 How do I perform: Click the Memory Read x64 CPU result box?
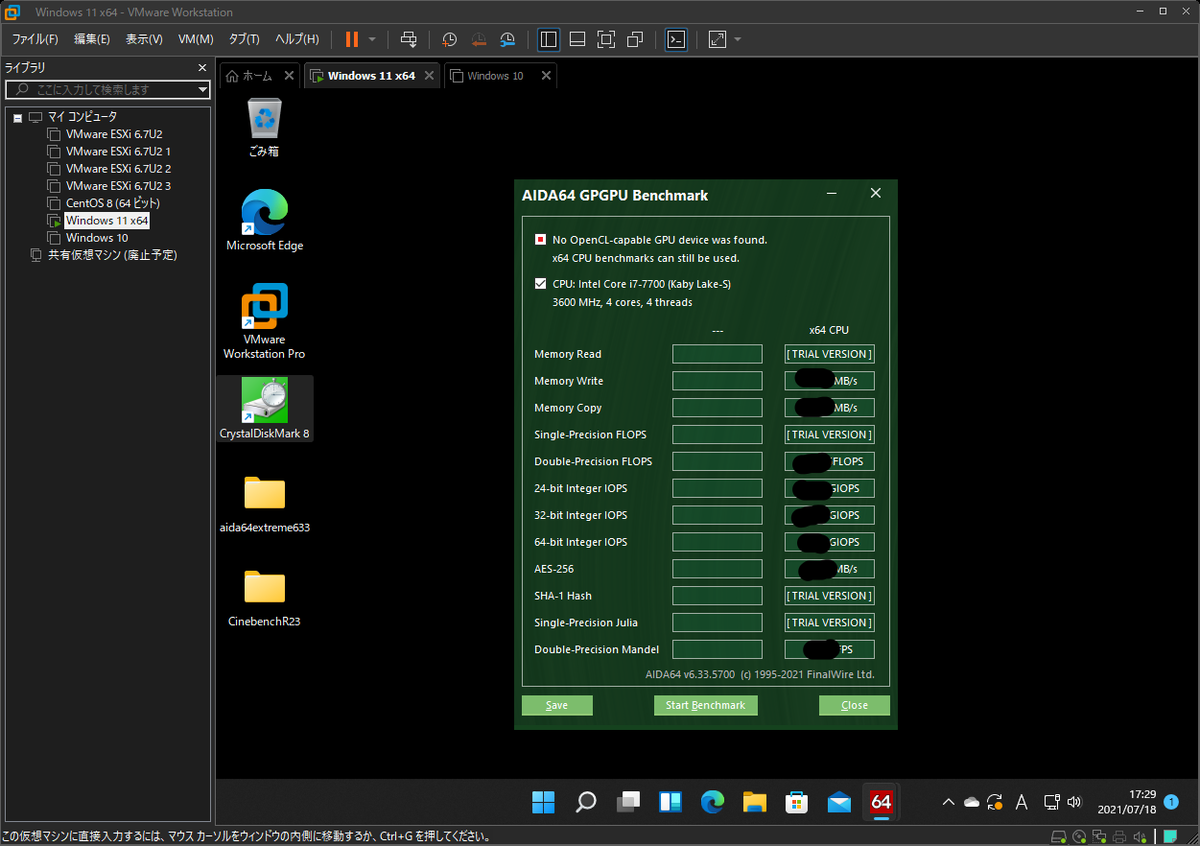pyautogui.click(x=829, y=354)
